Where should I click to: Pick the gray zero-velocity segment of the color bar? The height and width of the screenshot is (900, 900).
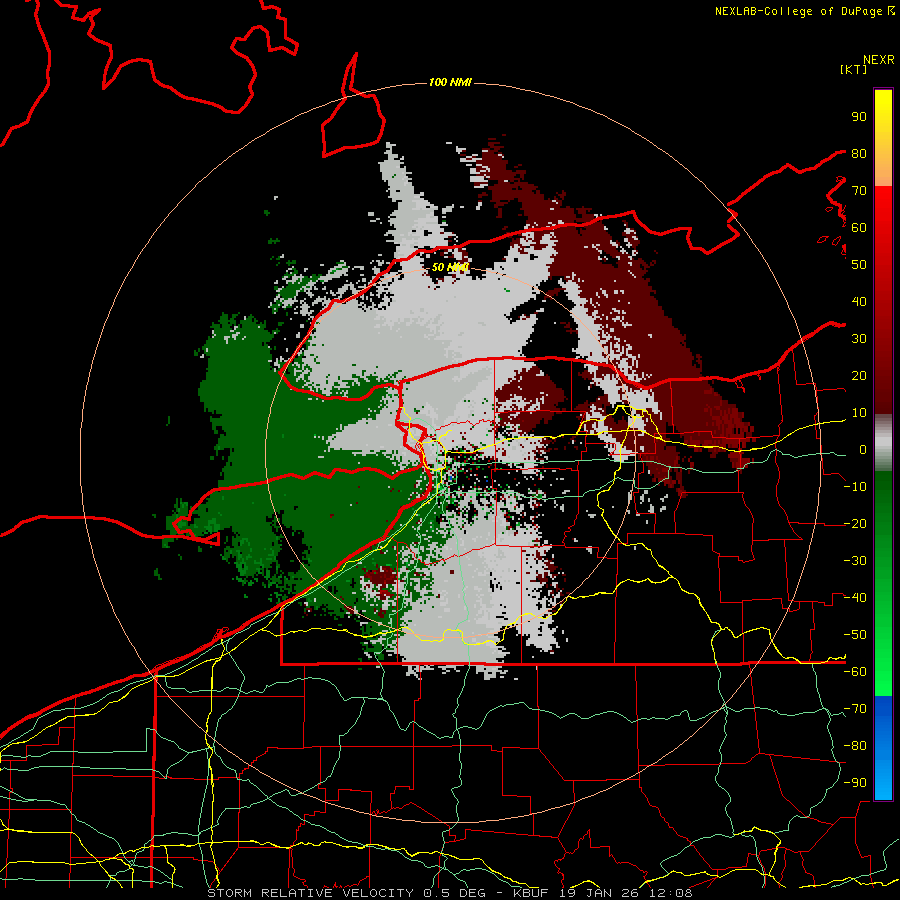[x=883, y=443]
